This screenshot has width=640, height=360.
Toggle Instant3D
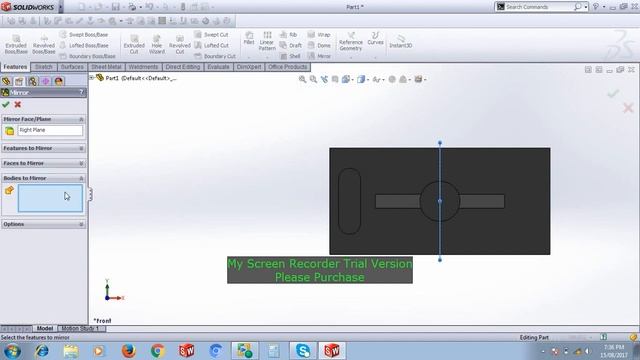click(400, 41)
